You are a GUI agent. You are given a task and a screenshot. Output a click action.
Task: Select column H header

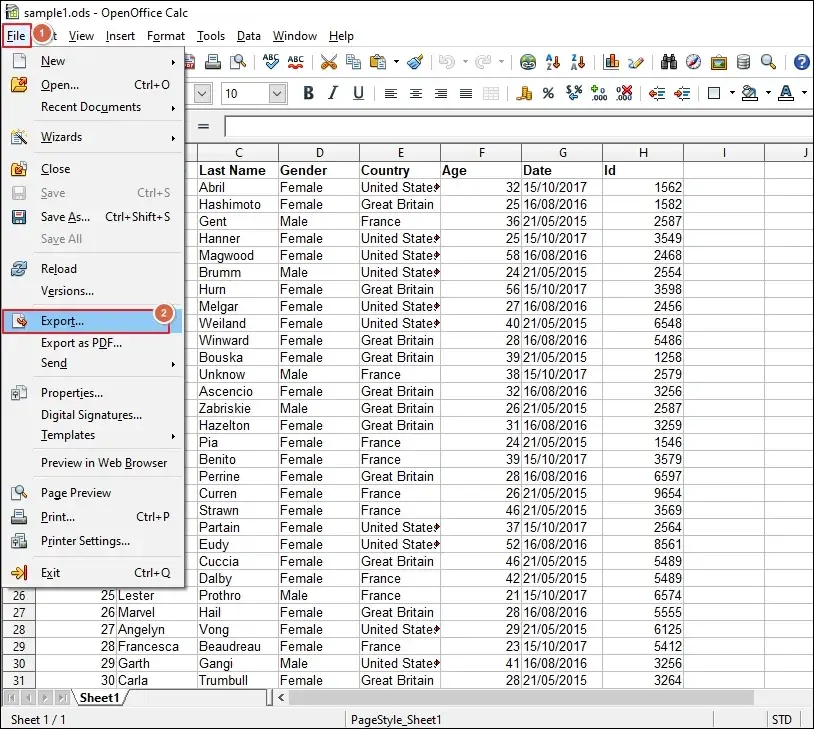tap(643, 153)
